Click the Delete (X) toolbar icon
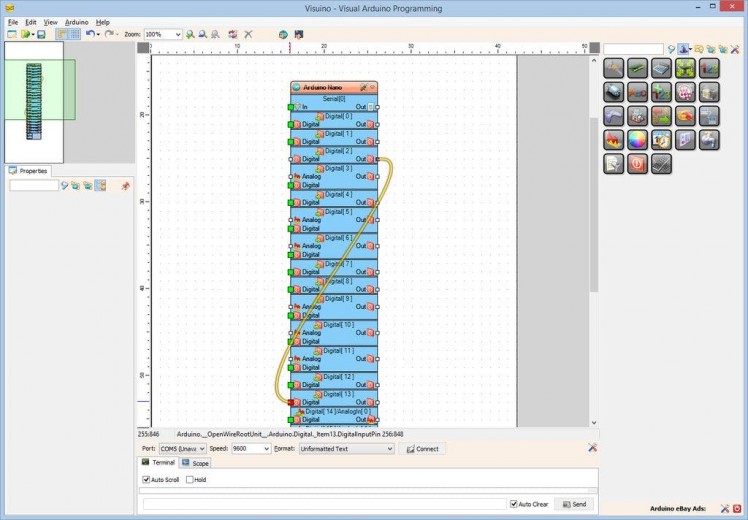 pyautogui.click(x=249, y=34)
